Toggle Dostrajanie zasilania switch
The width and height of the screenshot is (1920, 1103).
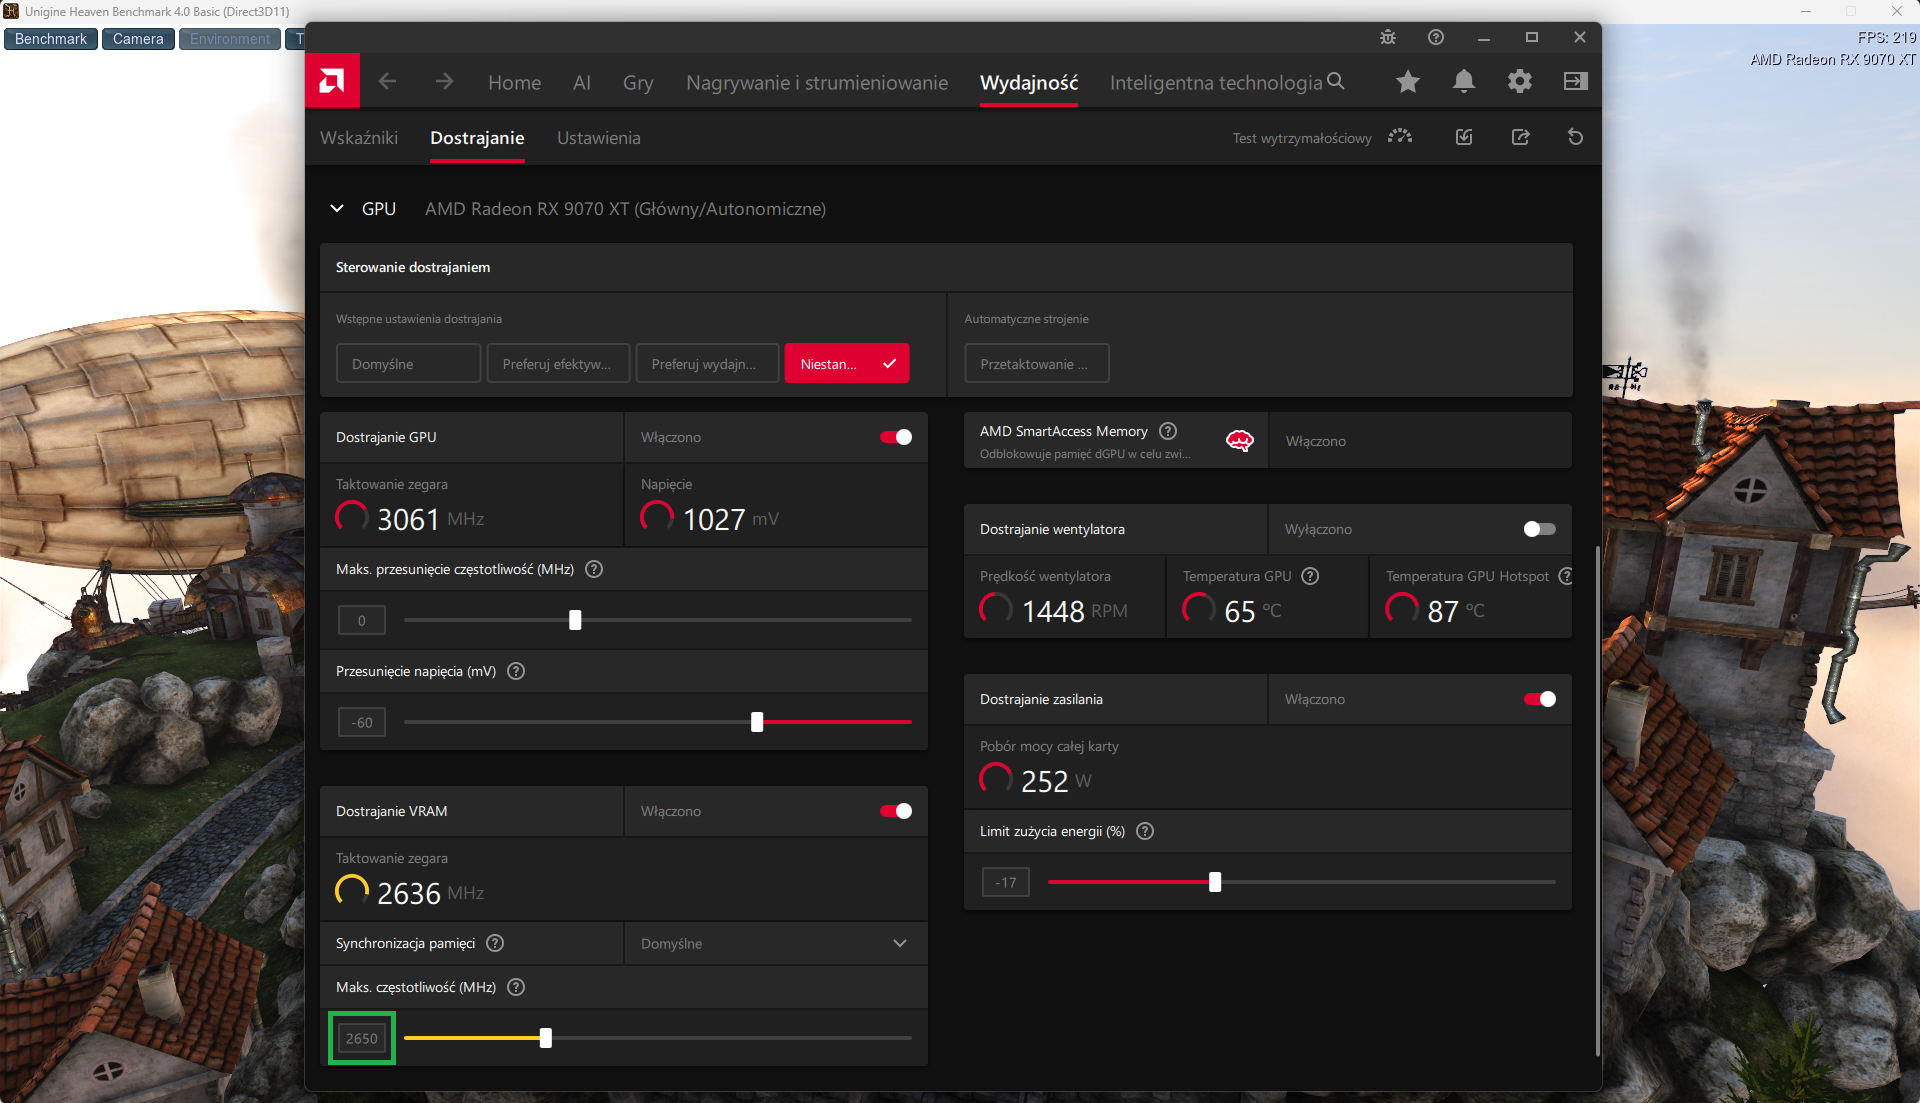point(1539,699)
